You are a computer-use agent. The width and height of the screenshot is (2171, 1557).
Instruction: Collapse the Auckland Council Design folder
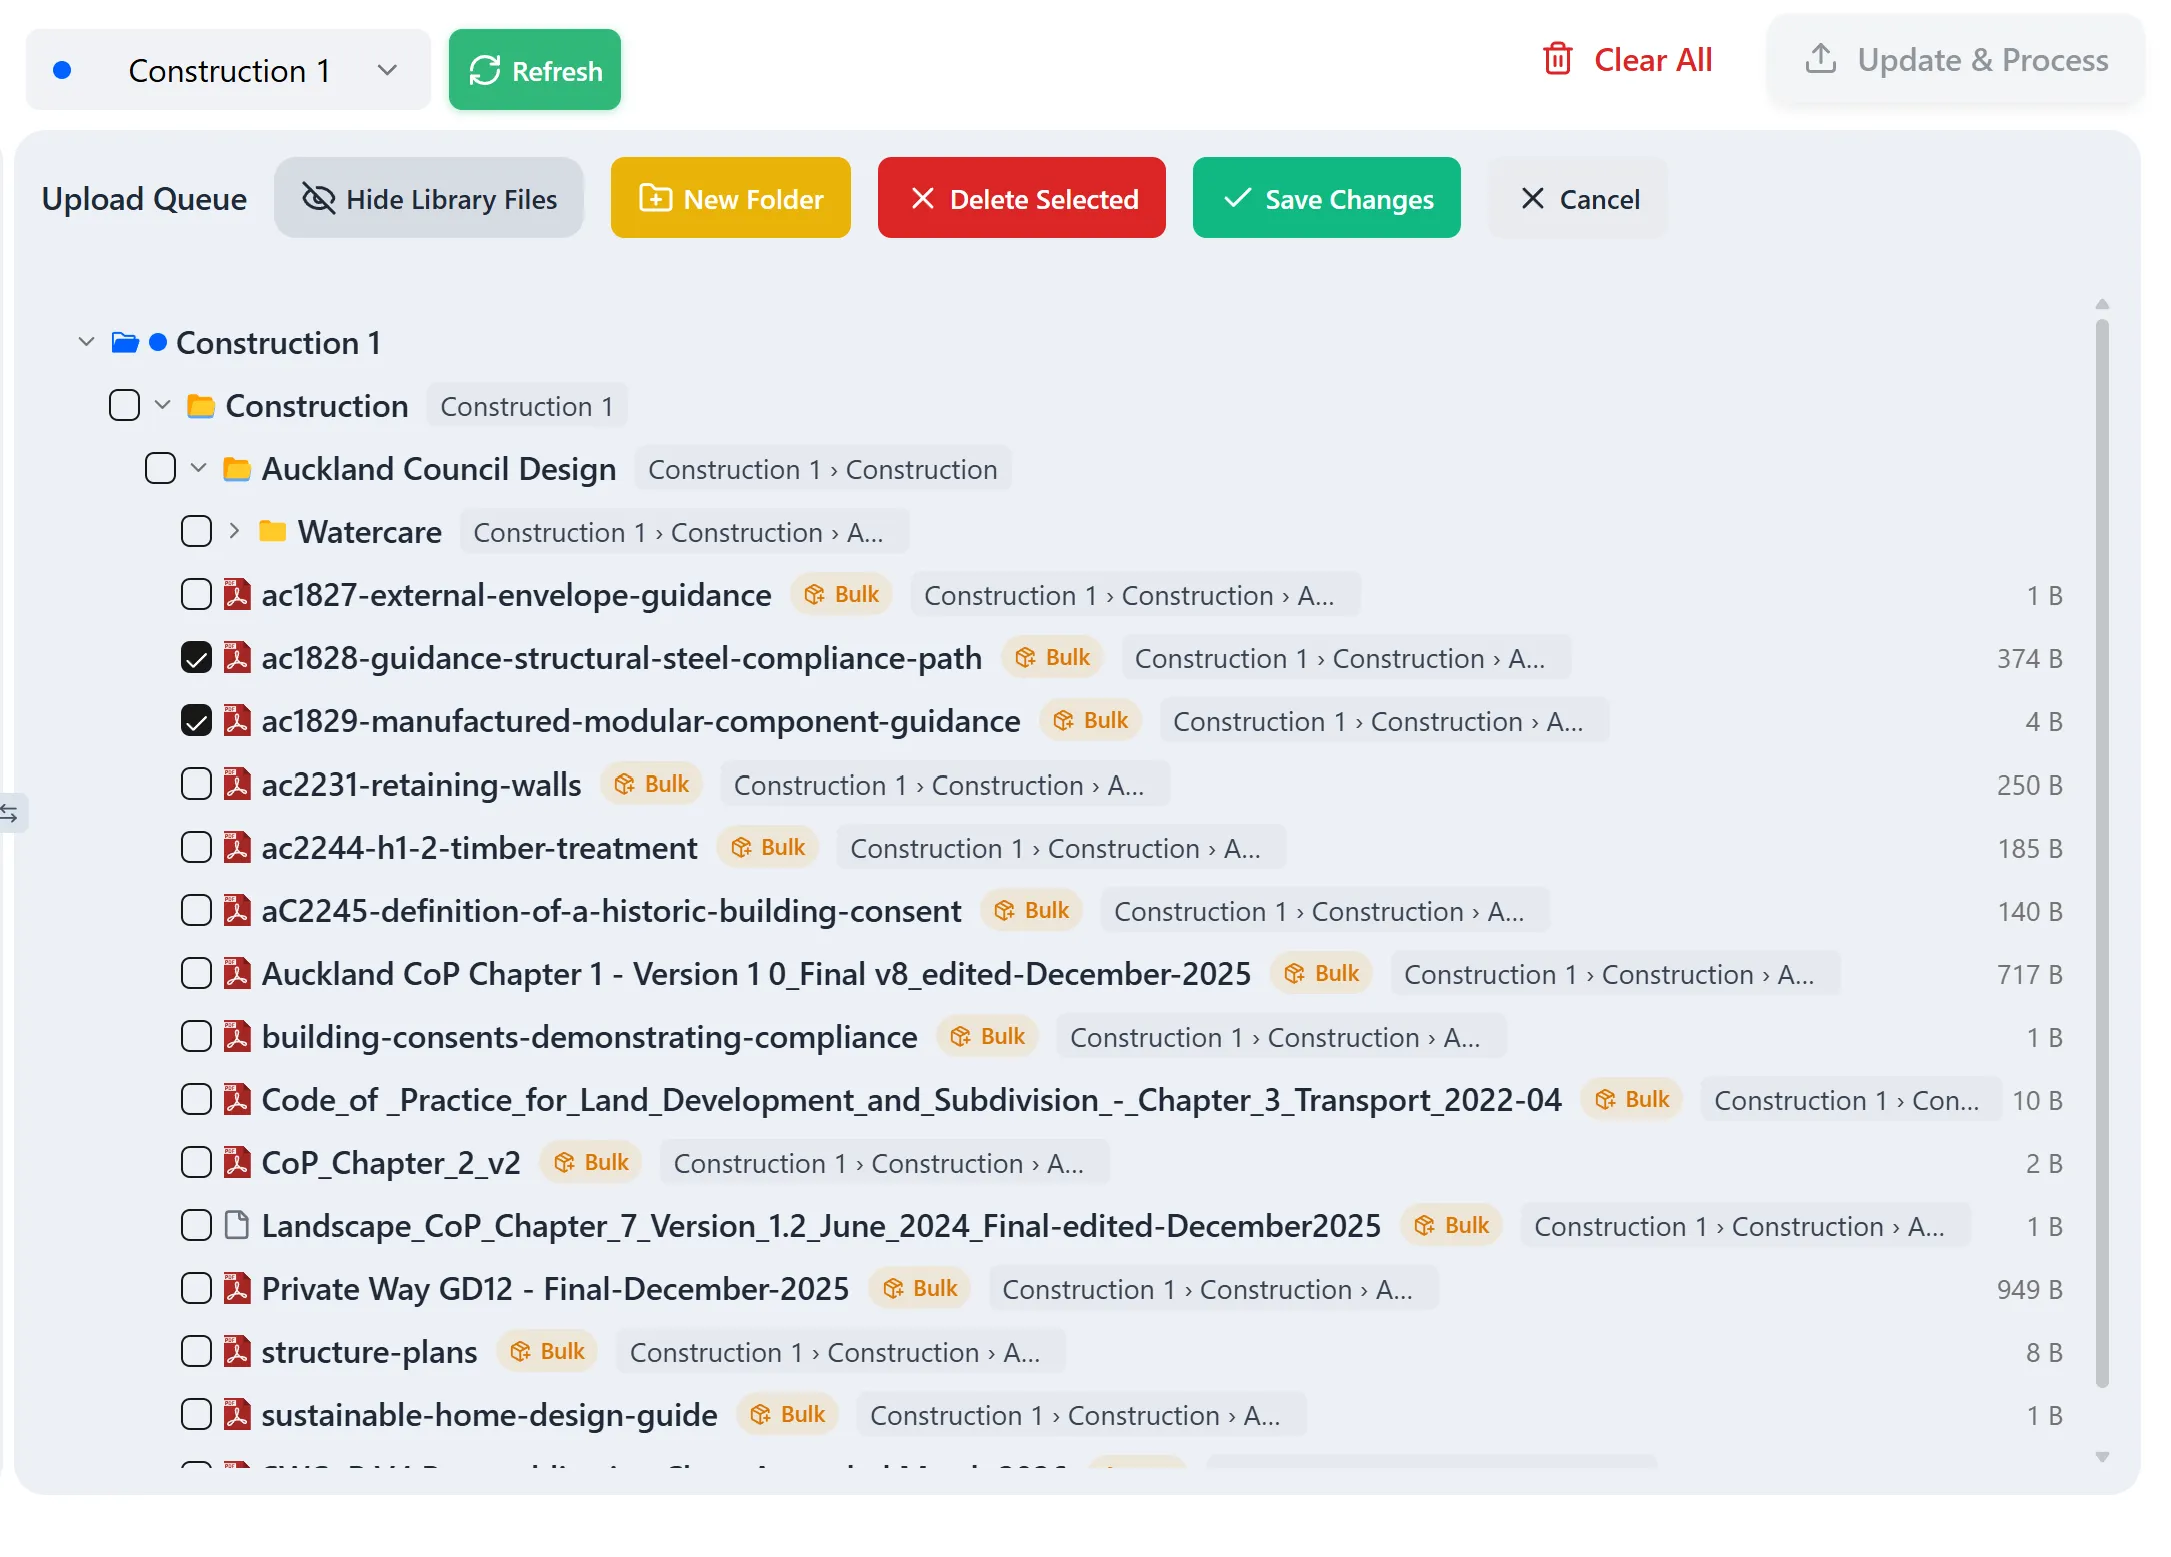pyautogui.click(x=199, y=468)
